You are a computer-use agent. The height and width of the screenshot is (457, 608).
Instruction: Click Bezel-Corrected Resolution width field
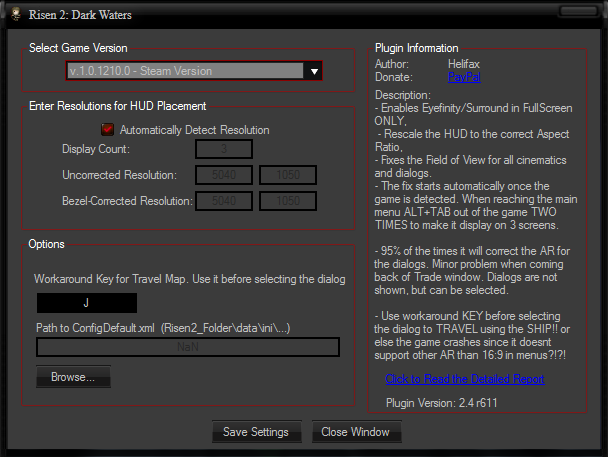coord(224,201)
